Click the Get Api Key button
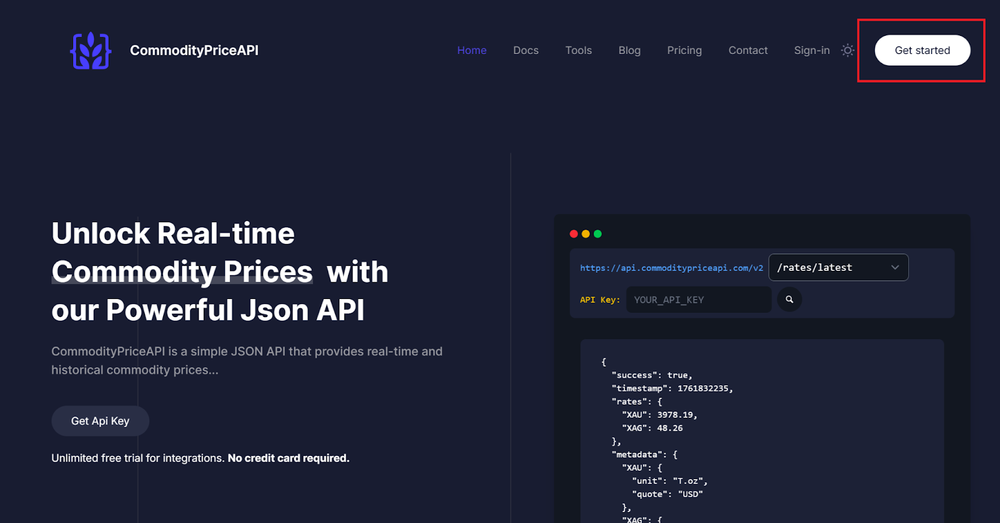 click(x=100, y=421)
